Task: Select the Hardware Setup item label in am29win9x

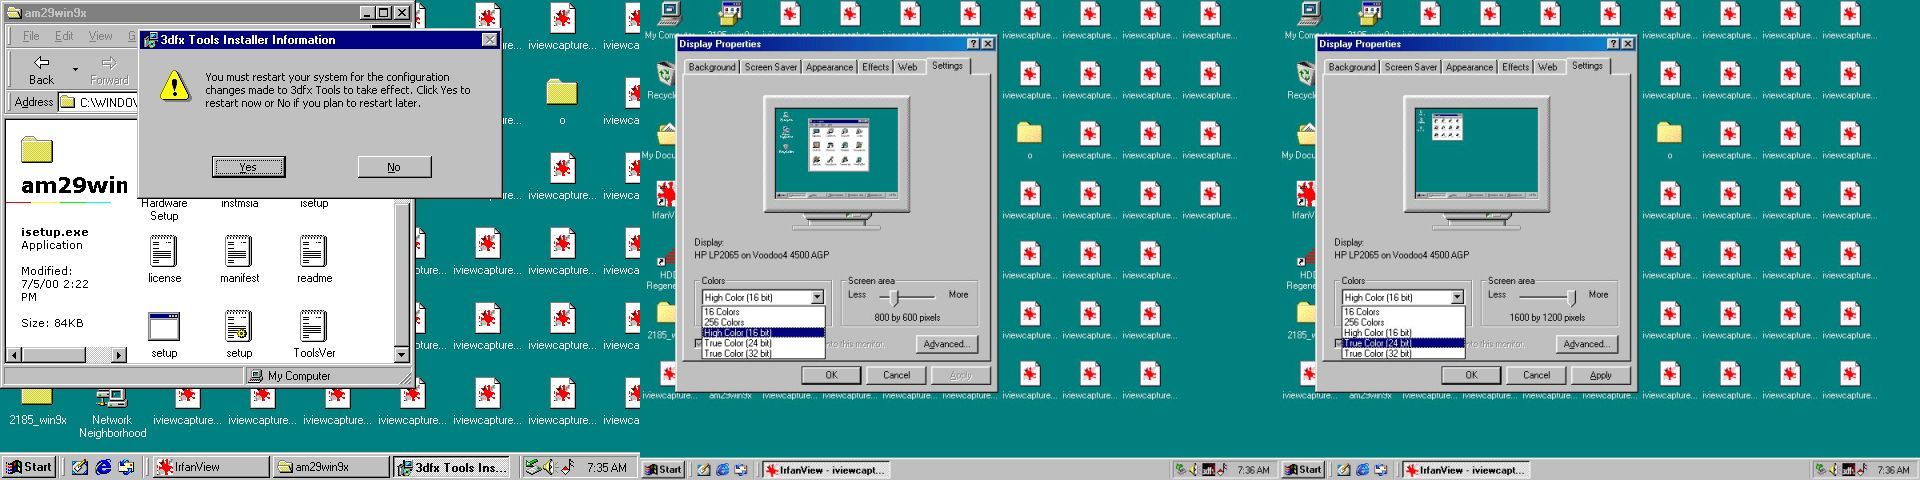Action: coord(164,209)
